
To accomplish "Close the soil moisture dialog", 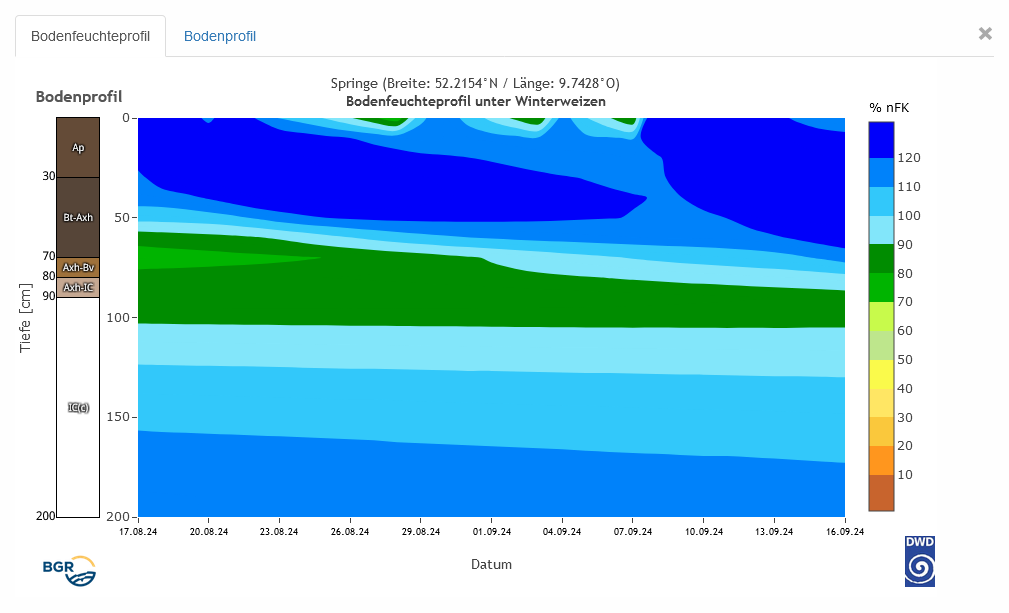I will pos(985,34).
